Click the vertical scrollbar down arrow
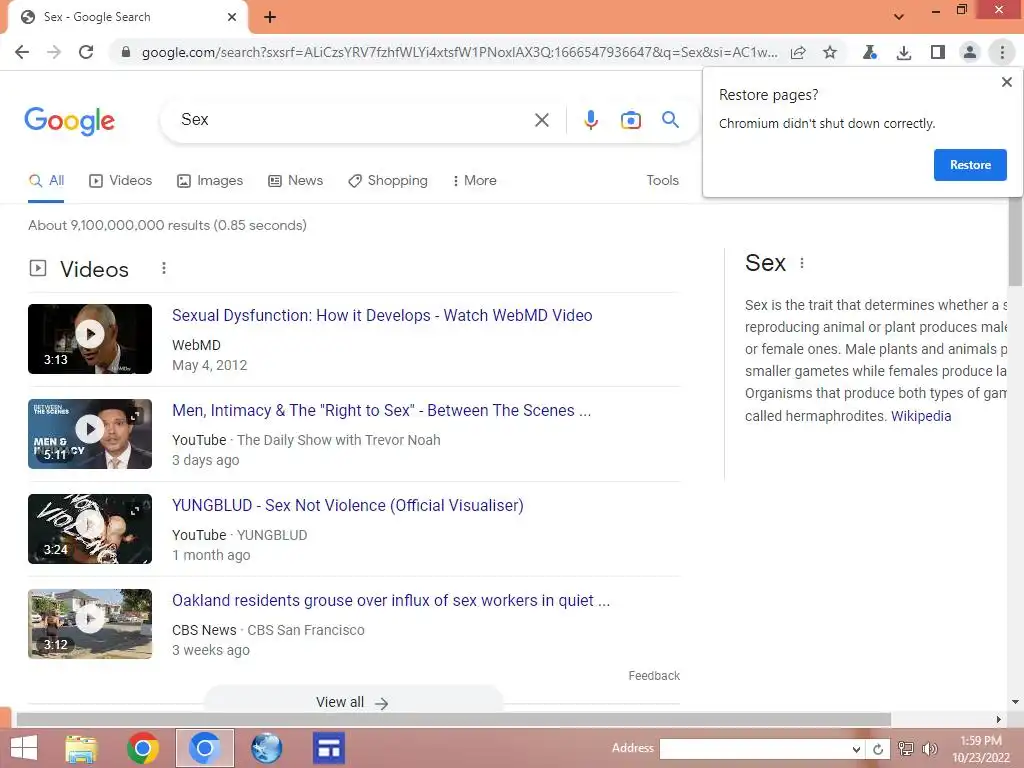Screen dimensions: 1024x768 click(1015, 702)
